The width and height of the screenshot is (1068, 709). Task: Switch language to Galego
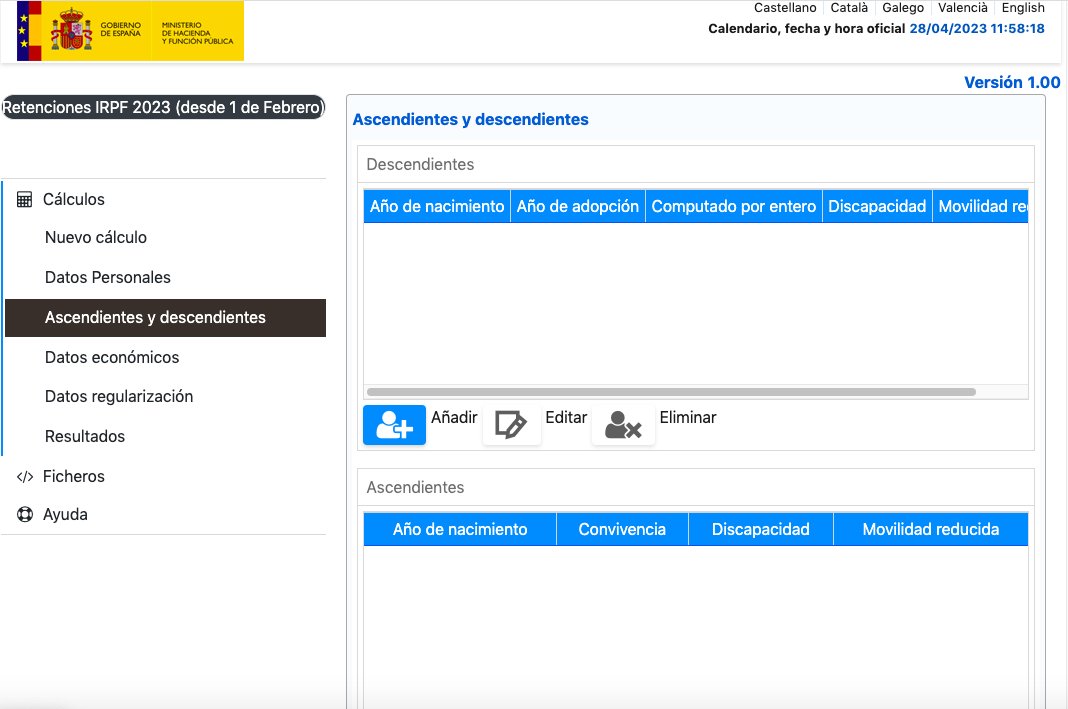pos(902,8)
